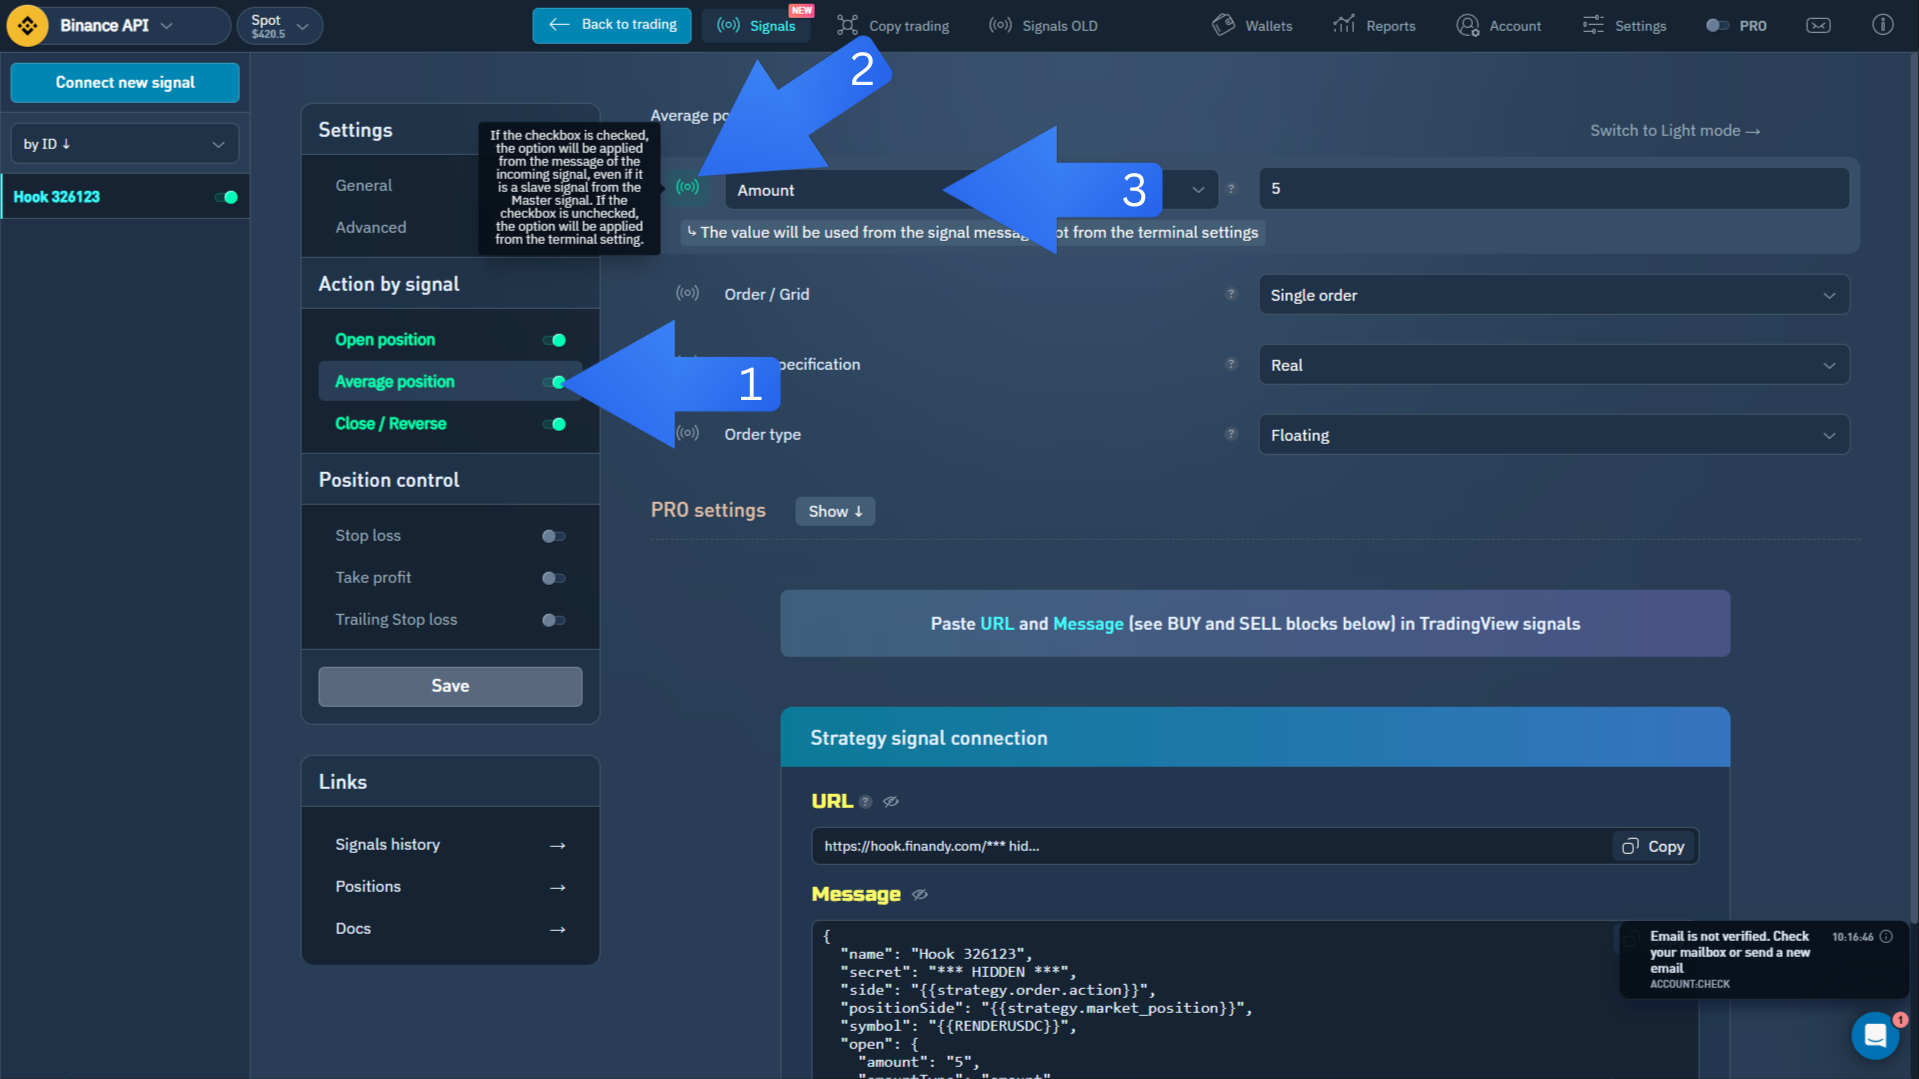Click help icon on specification row
Viewport: 1919px width, 1079px height.
1231,364
